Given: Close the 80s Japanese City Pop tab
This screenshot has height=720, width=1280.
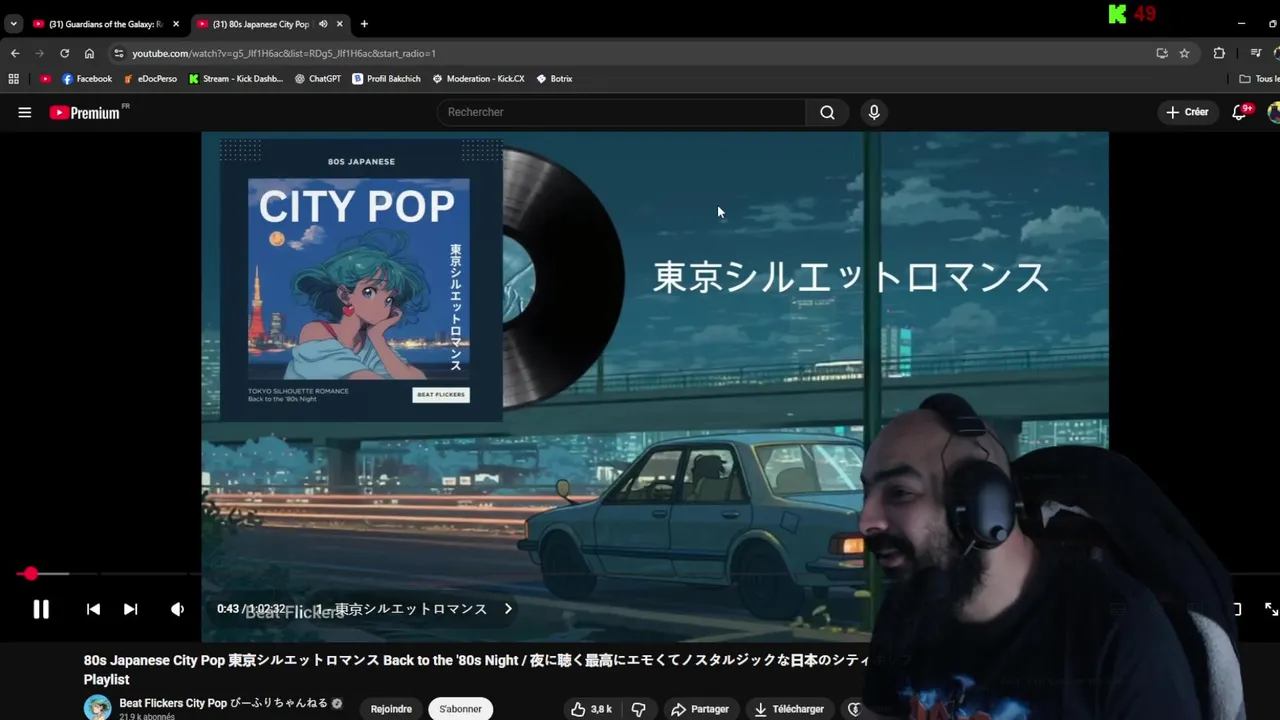Looking at the screenshot, I should [340, 24].
